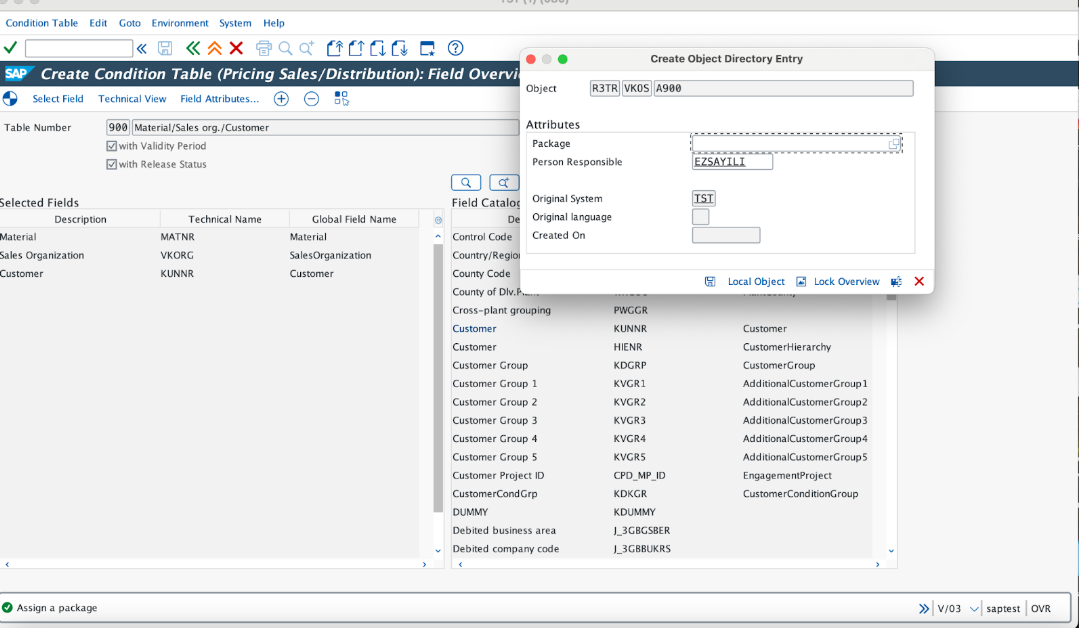Image resolution: width=1080 pixels, height=628 pixels.
Task: Click the magnifier Find icon in main toolbar
Action: pos(285,48)
